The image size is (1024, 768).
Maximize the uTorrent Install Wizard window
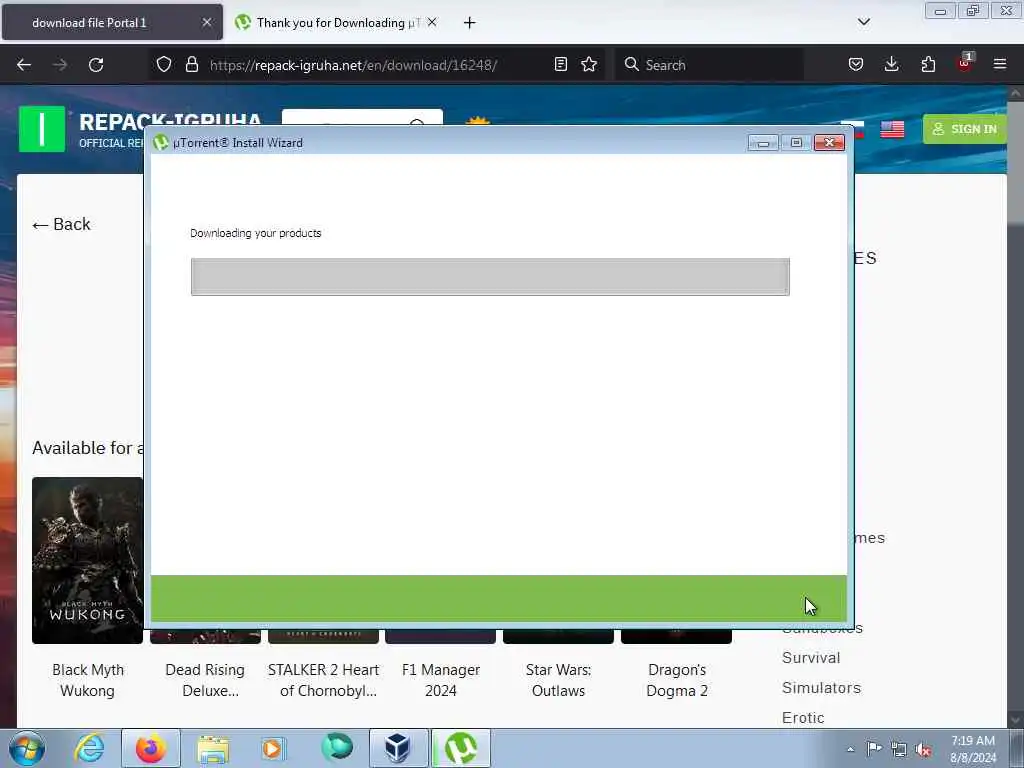click(796, 142)
